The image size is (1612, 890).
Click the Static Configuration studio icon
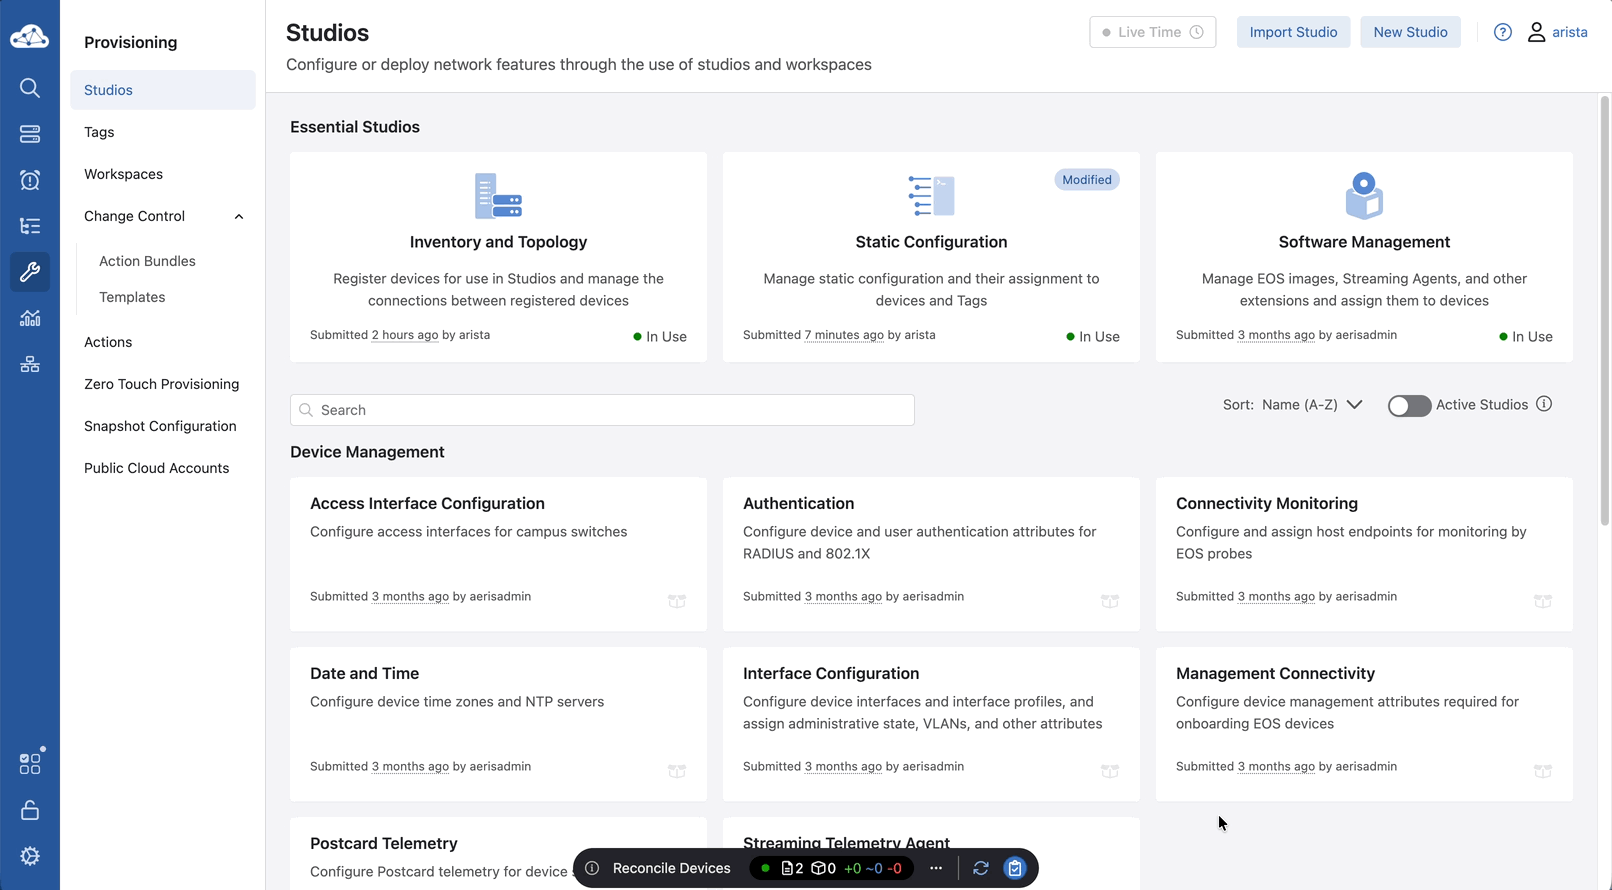click(931, 195)
